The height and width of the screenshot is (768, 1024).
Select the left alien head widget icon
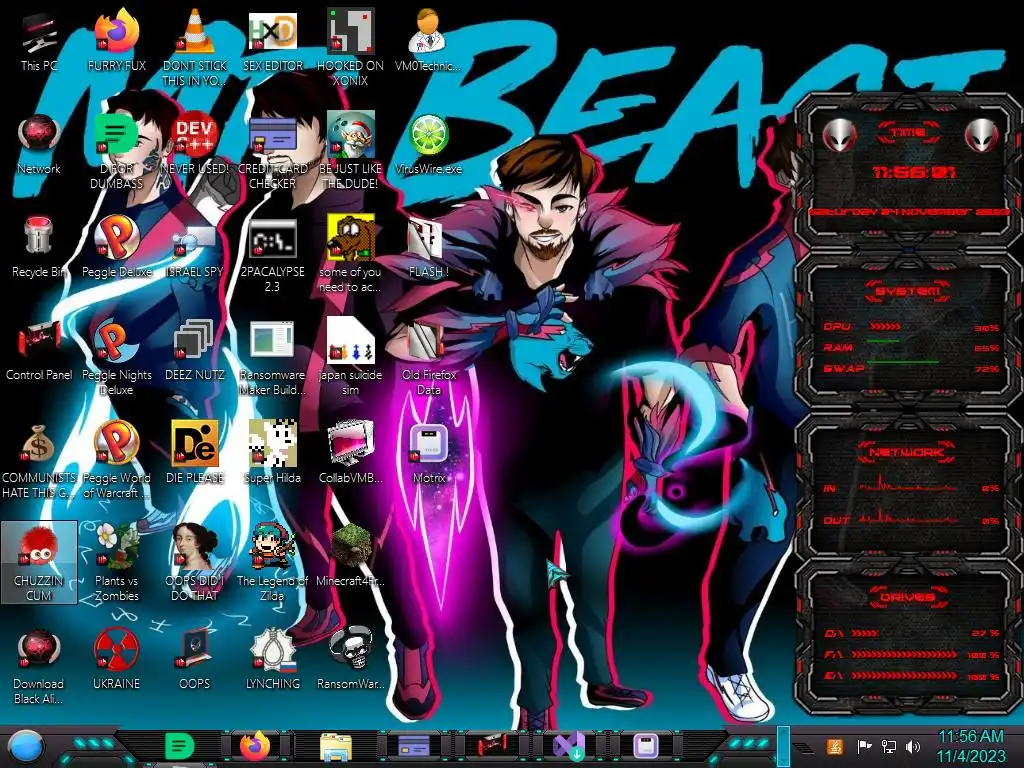point(839,136)
